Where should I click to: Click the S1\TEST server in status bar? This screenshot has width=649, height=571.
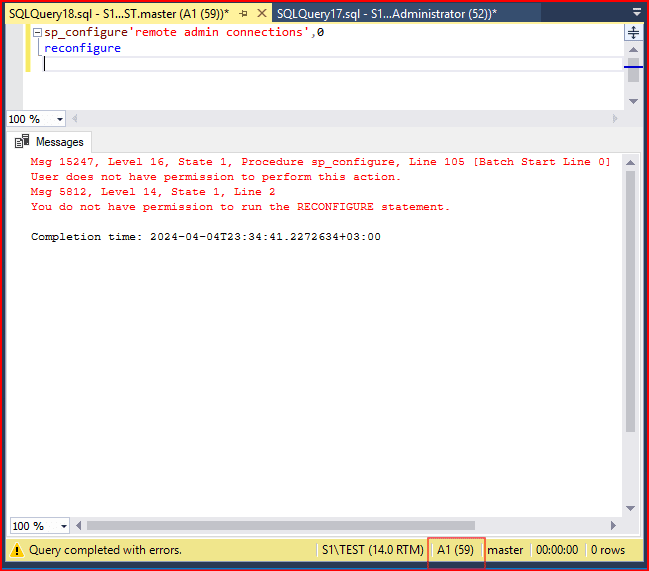(371, 550)
